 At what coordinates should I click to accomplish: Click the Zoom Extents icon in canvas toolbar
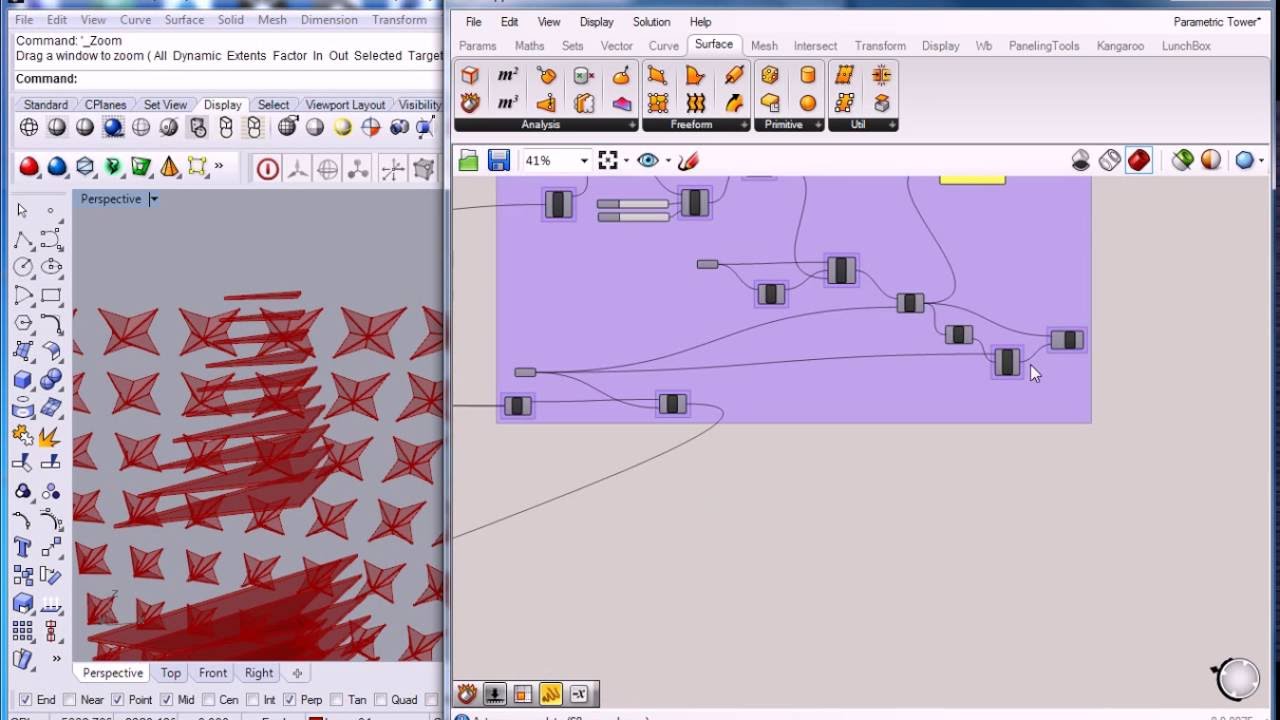coord(607,160)
